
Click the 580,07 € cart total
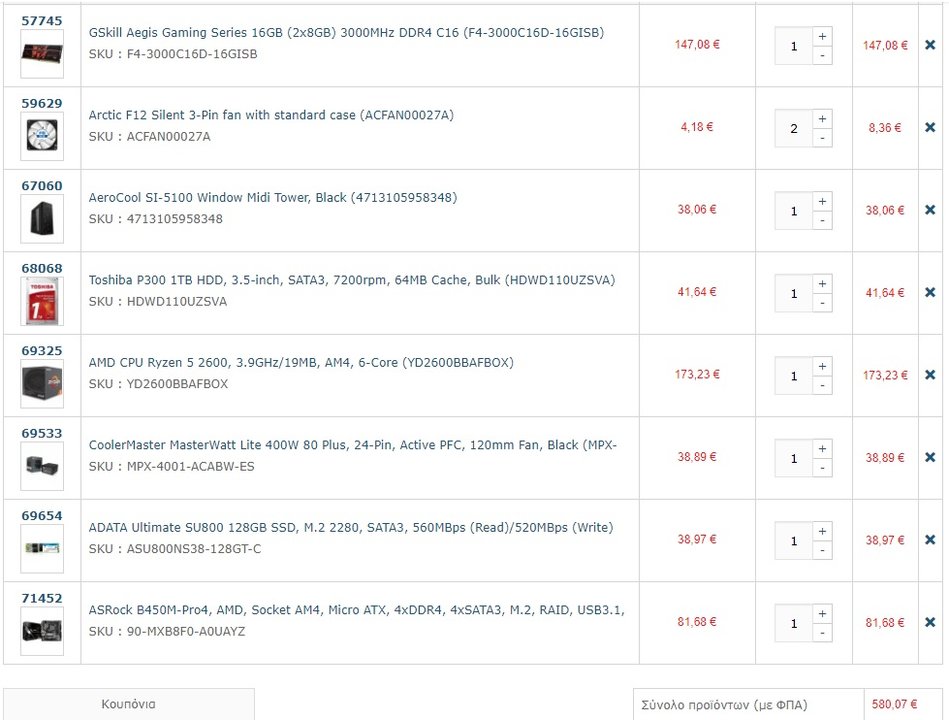click(x=894, y=704)
